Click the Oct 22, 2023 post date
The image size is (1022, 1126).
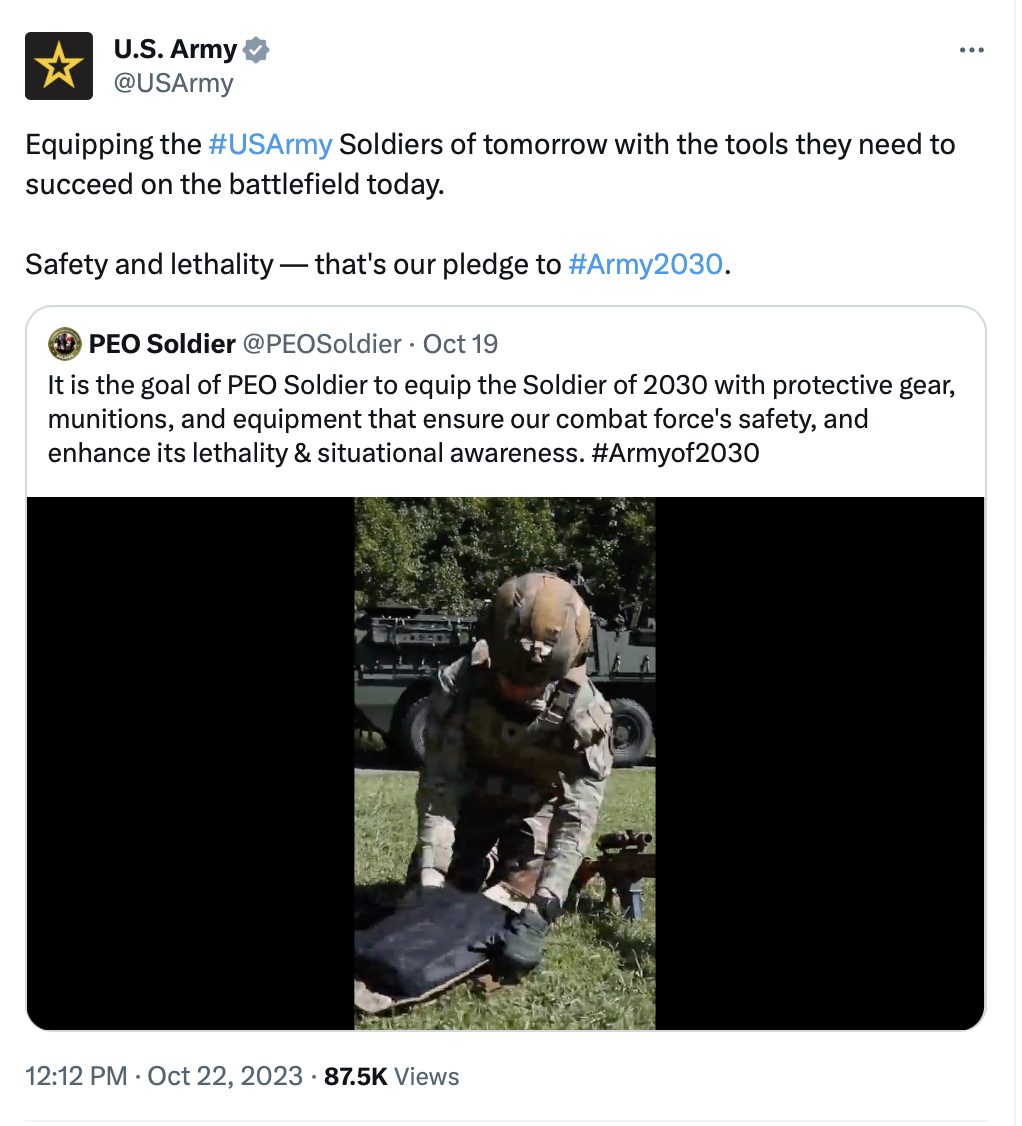(x=225, y=1076)
